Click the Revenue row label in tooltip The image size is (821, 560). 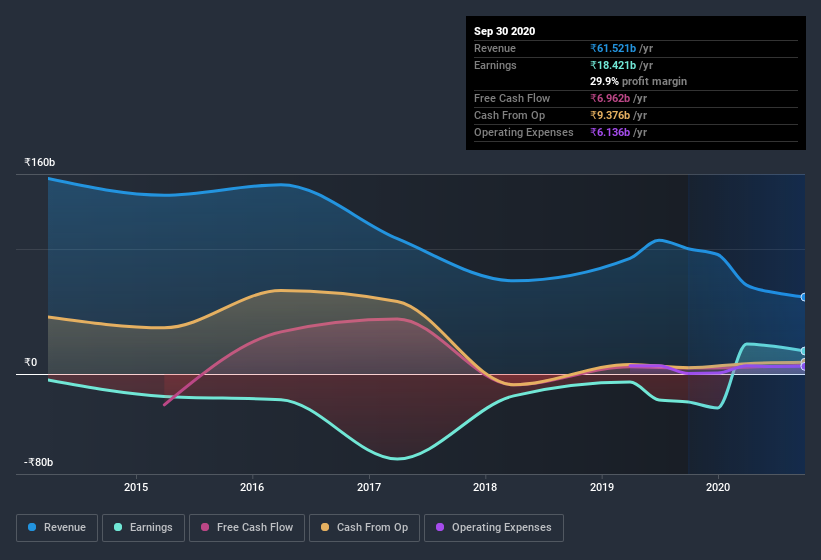point(495,48)
